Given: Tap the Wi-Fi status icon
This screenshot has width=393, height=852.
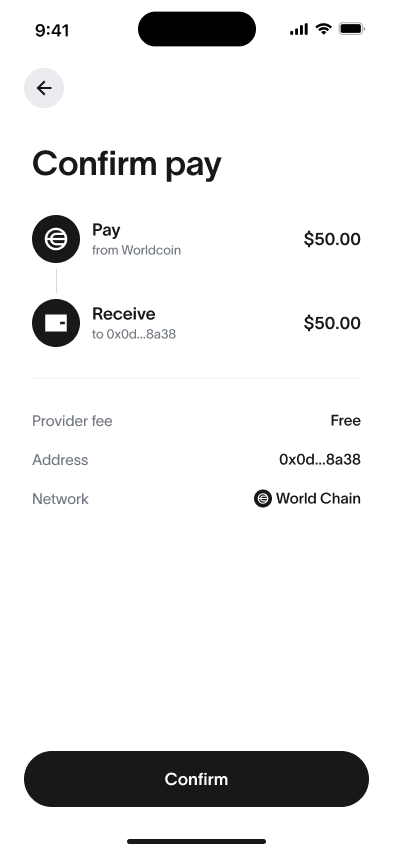Looking at the screenshot, I should [x=323, y=29].
